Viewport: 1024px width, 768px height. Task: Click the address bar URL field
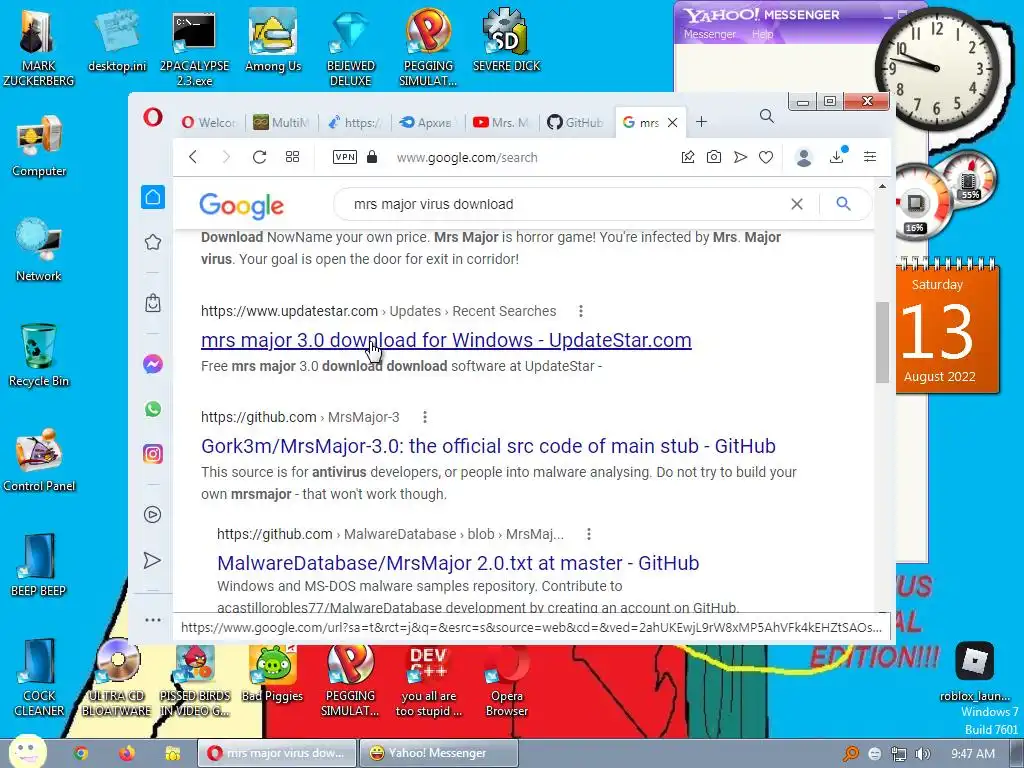tap(467, 157)
